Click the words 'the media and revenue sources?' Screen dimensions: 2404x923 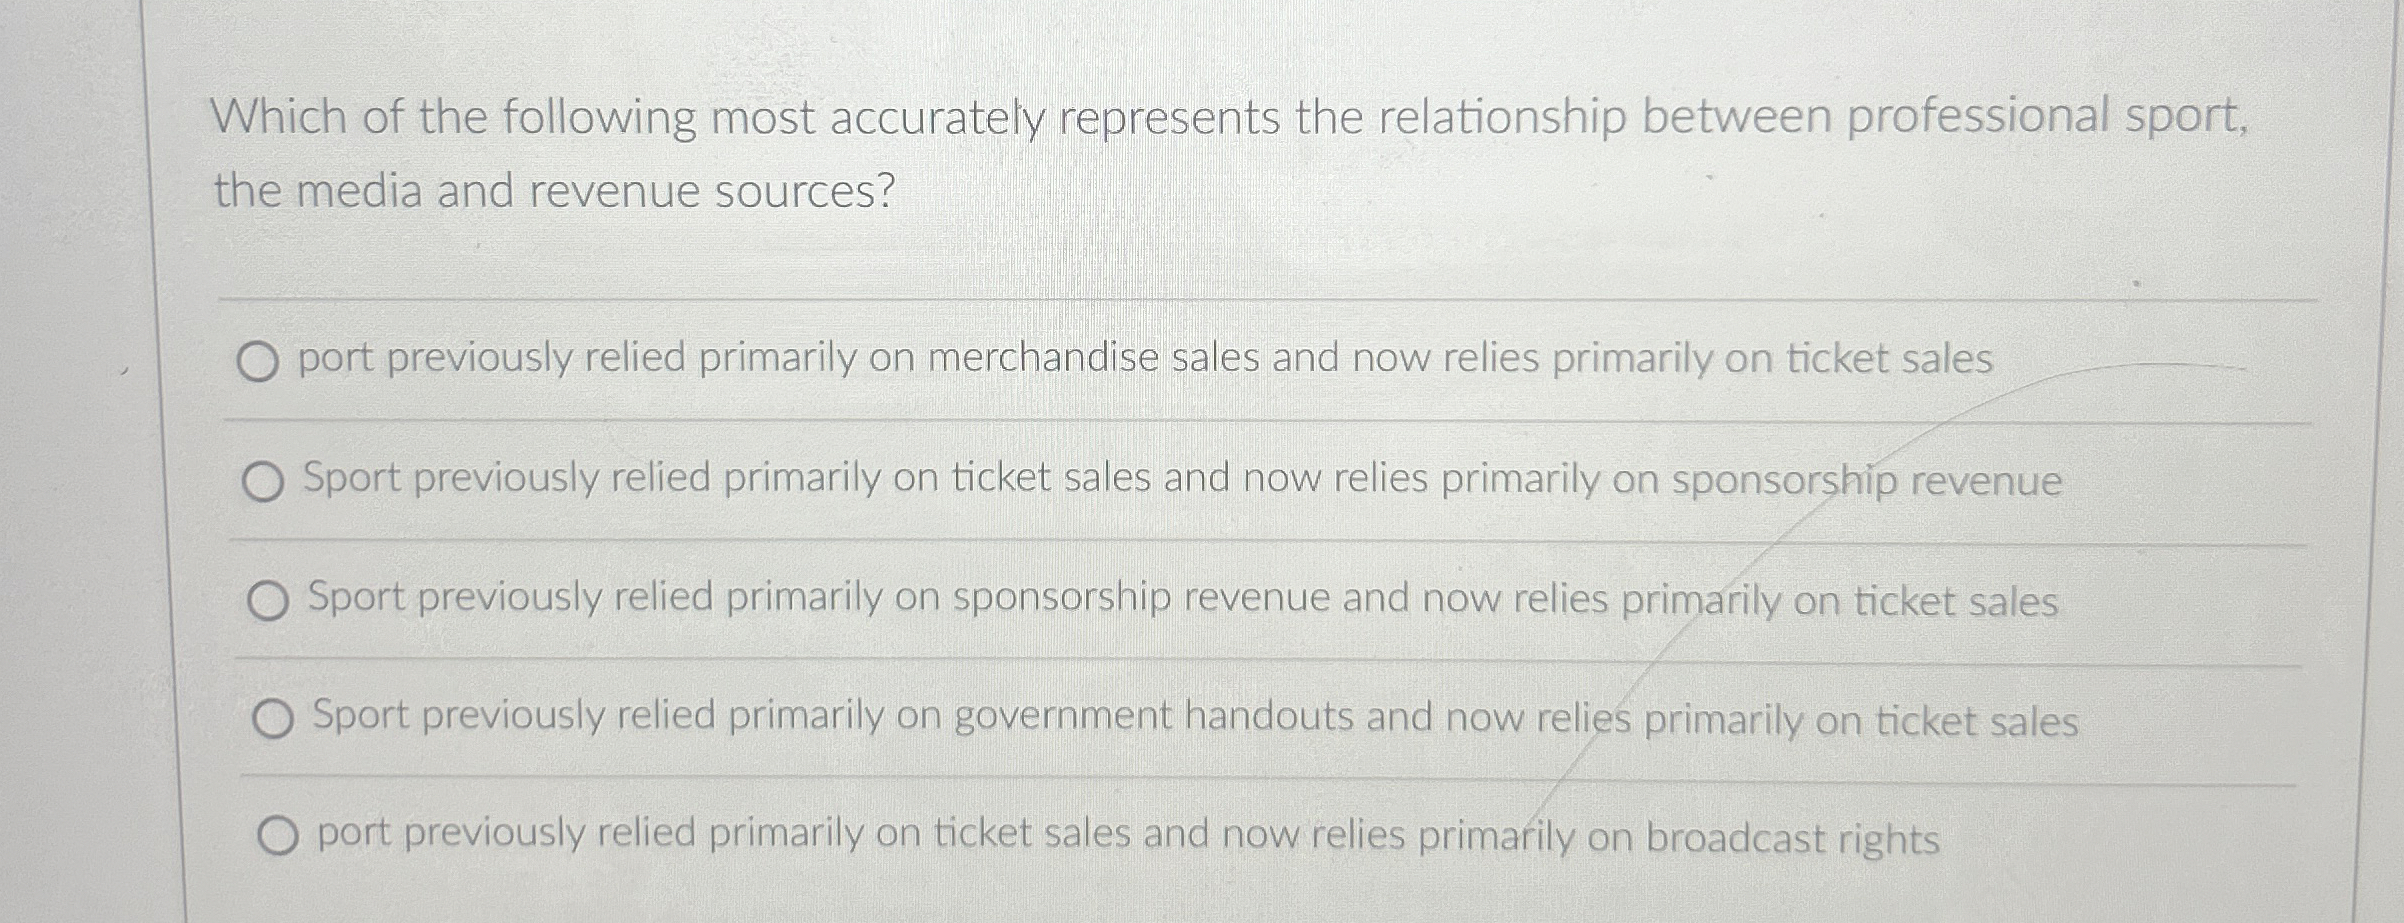[554, 191]
